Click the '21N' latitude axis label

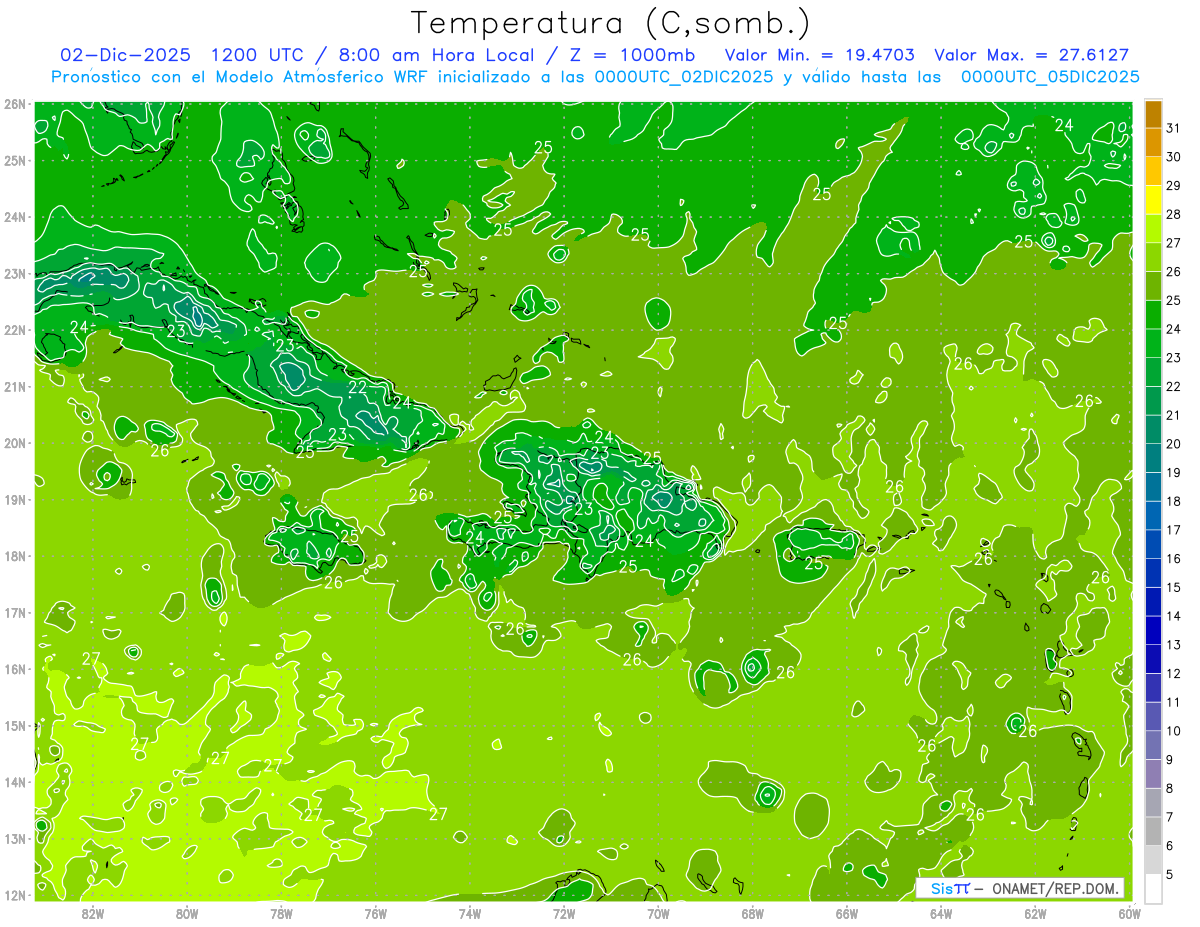point(15,386)
